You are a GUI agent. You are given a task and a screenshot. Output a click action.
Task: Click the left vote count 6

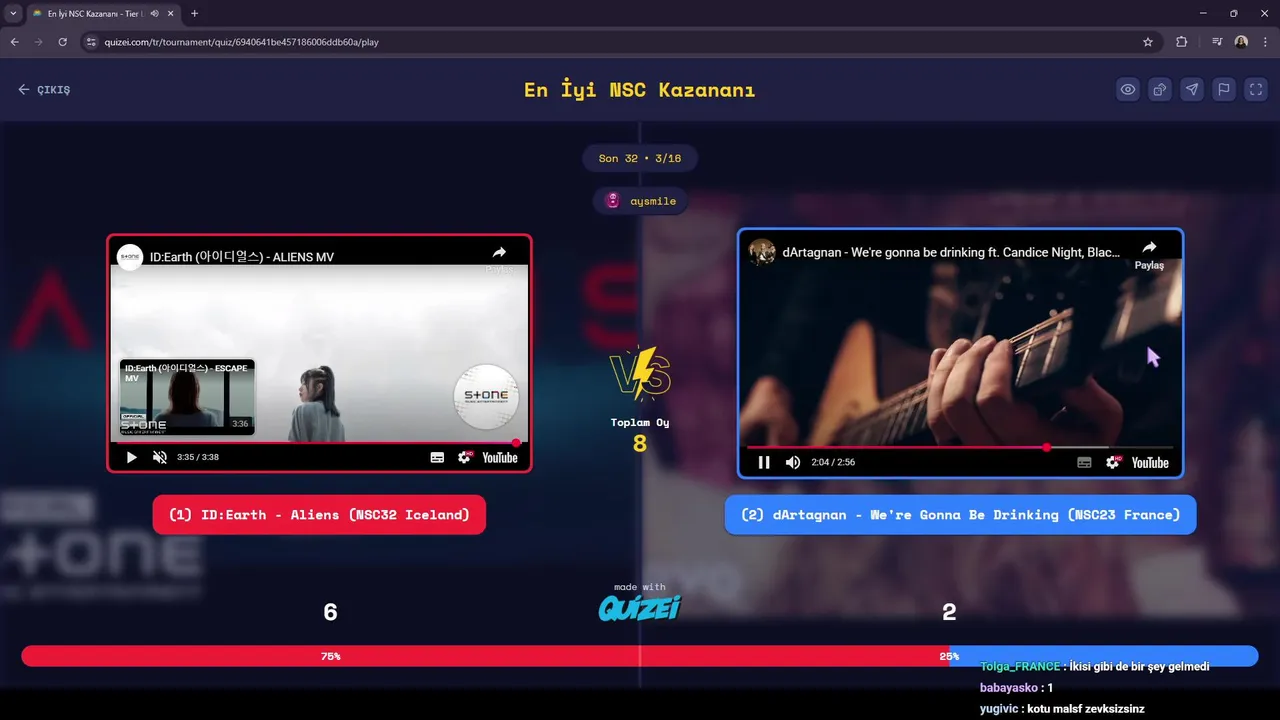[x=330, y=612]
